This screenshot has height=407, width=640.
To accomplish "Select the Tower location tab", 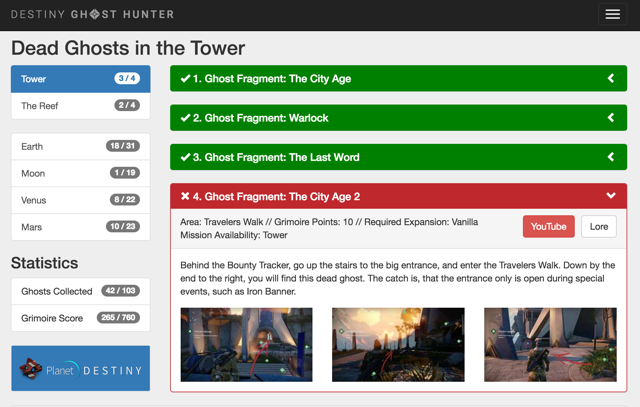I will pos(80,79).
